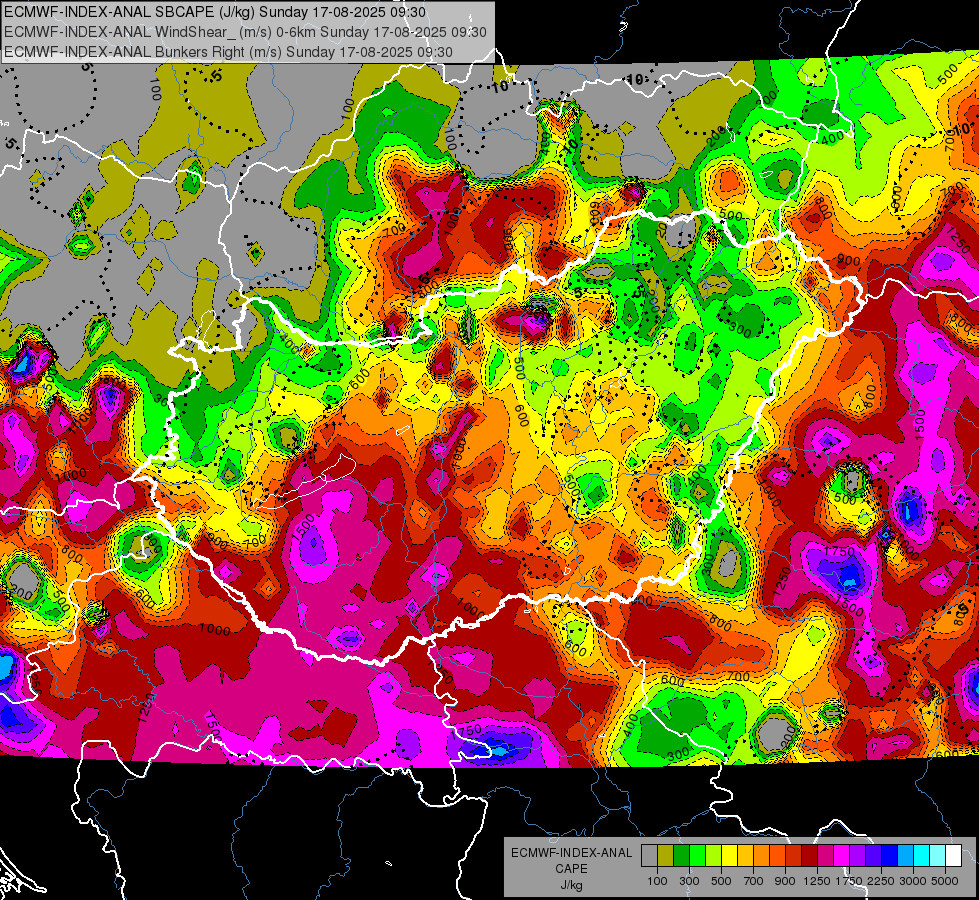The width and height of the screenshot is (979, 900).
Task: Click the ECMWF-INDEX-ANAL legend title
Action: point(571,853)
